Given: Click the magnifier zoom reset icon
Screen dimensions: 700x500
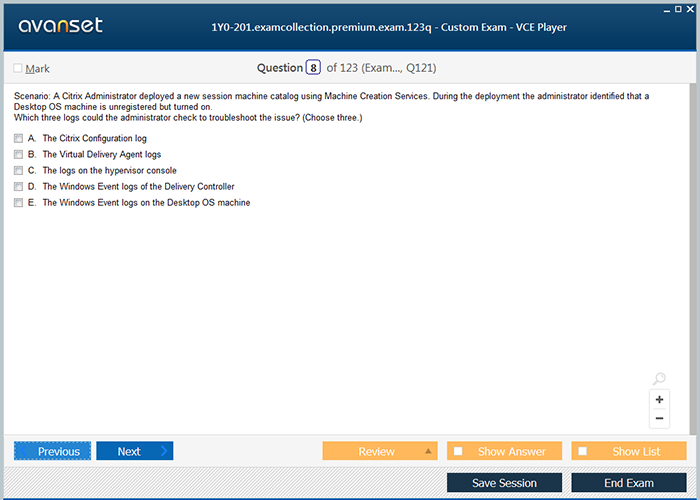Looking at the screenshot, I should tap(659, 379).
